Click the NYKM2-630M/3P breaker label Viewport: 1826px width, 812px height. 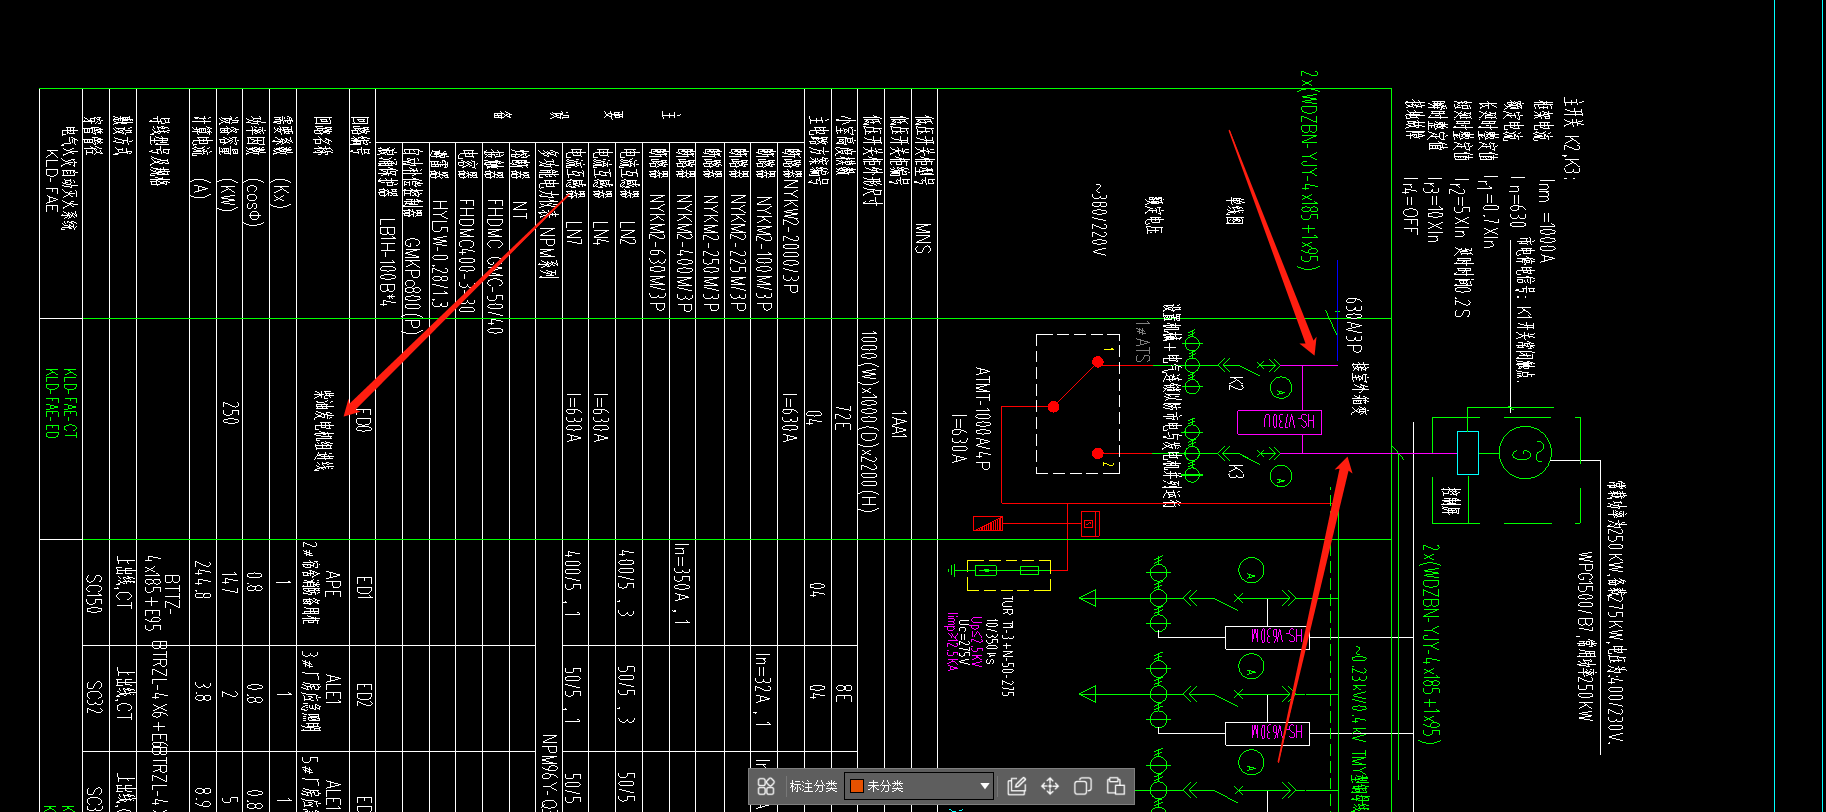click(x=656, y=252)
